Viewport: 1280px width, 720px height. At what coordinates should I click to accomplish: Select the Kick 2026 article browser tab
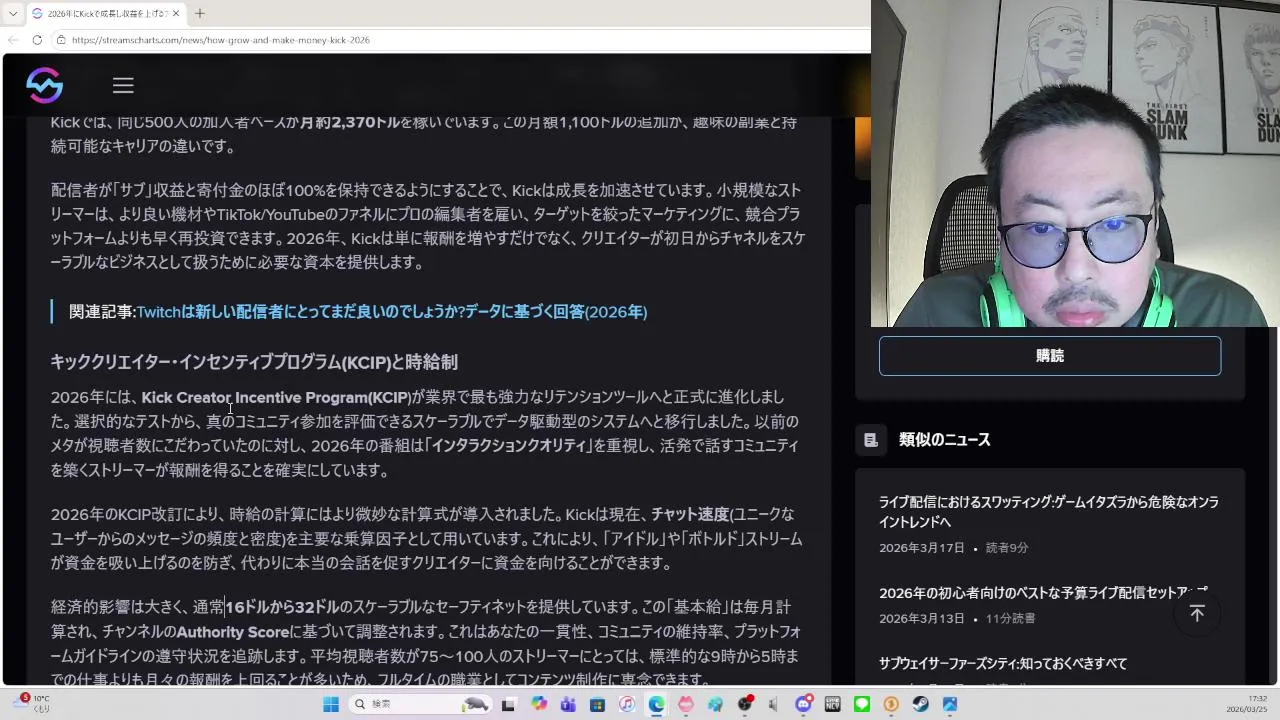coord(106,13)
